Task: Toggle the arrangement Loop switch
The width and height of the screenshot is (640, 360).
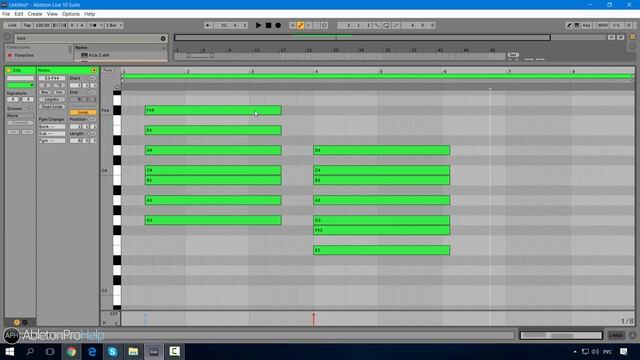Action: [x=386, y=25]
